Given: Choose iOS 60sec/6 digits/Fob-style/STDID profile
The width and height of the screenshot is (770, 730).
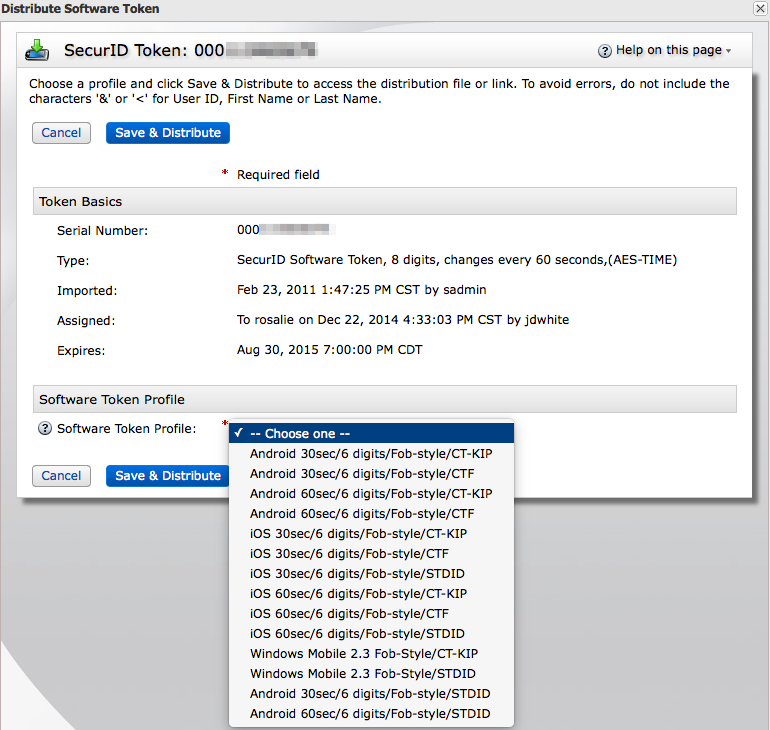Looking at the screenshot, I should pyautogui.click(x=371, y=634).
